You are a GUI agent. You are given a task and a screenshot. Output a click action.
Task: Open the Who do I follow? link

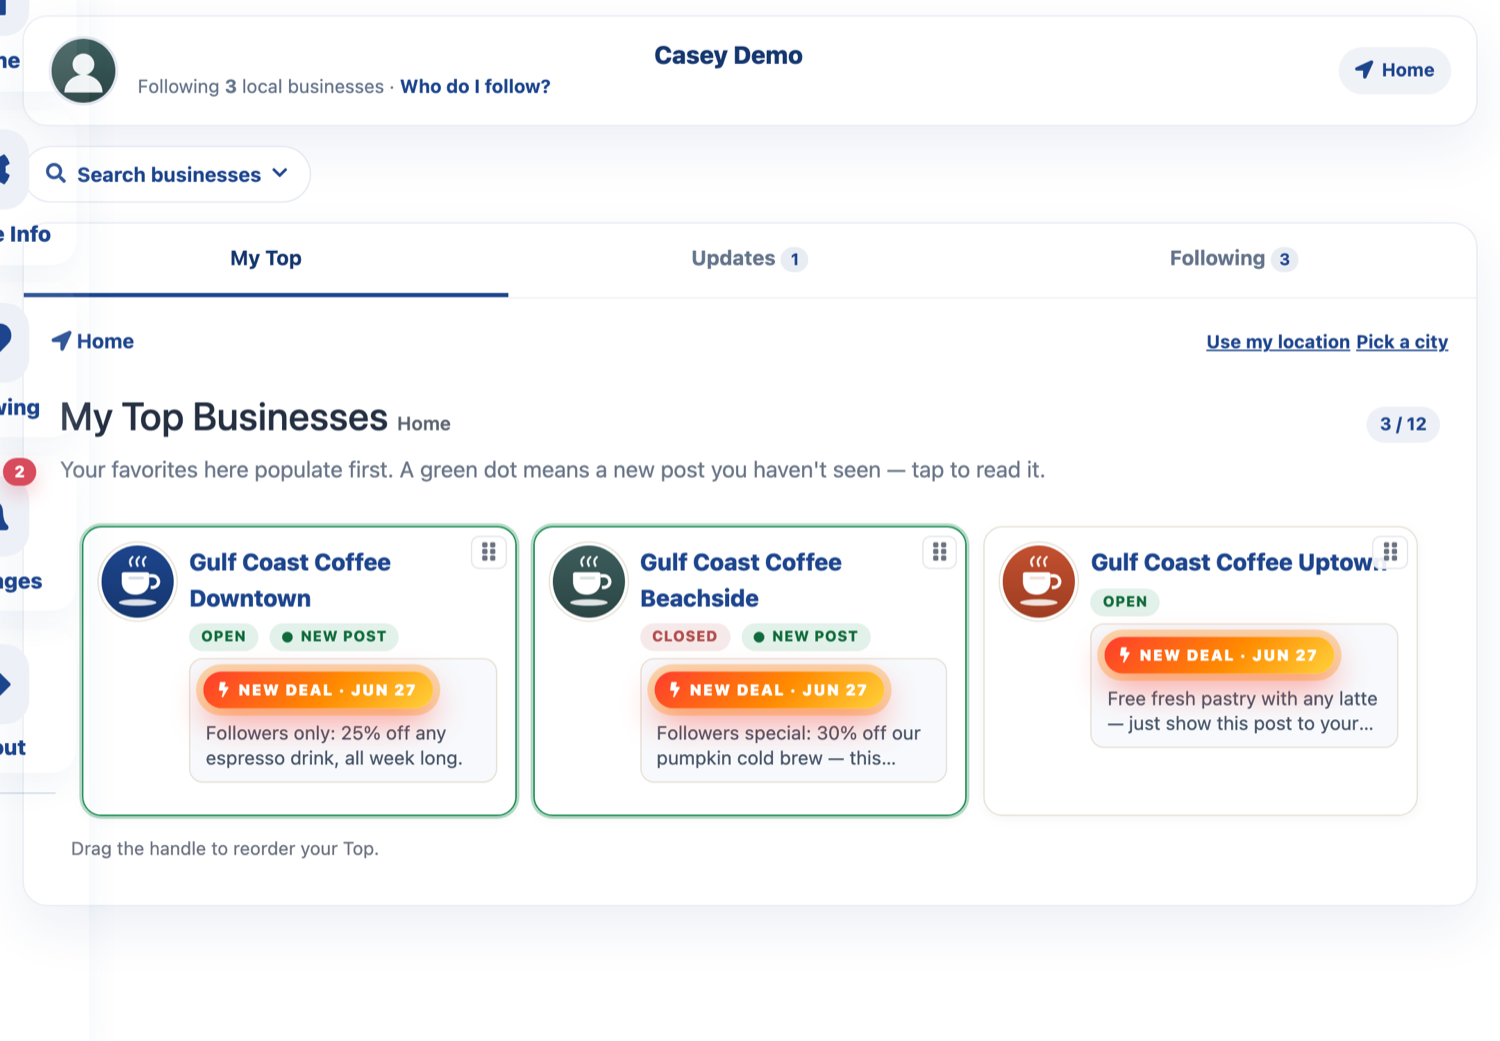click(x=475, y=87)
